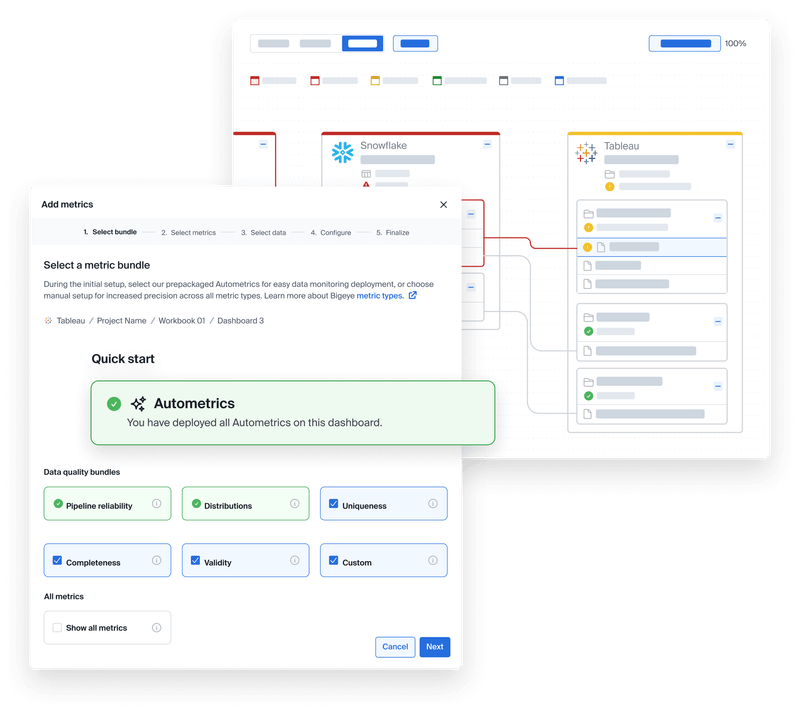
Task: Select step 2. Select metrics
Action: (x=186, y=231)
